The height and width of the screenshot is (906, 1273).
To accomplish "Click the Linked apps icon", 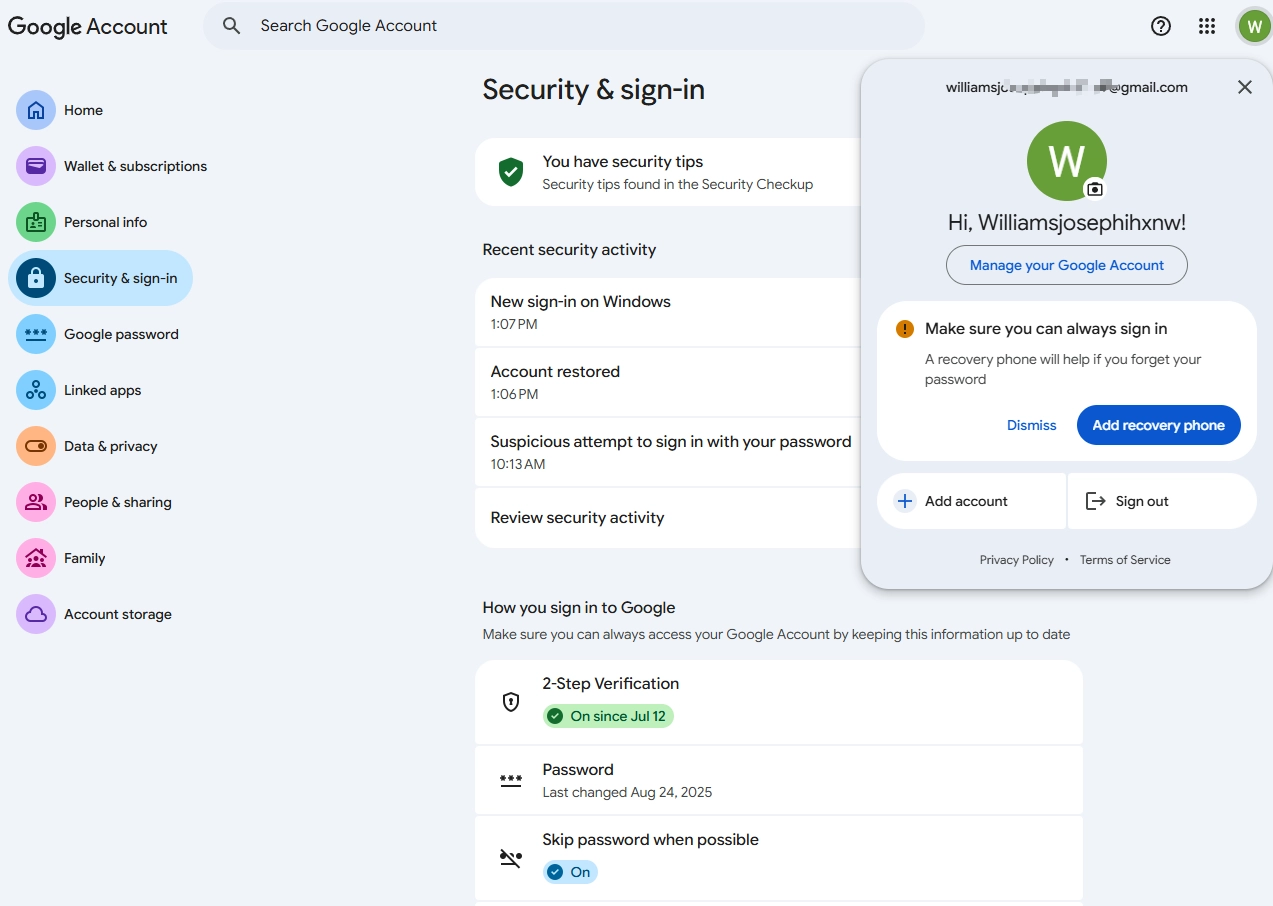I will [36, 390].
